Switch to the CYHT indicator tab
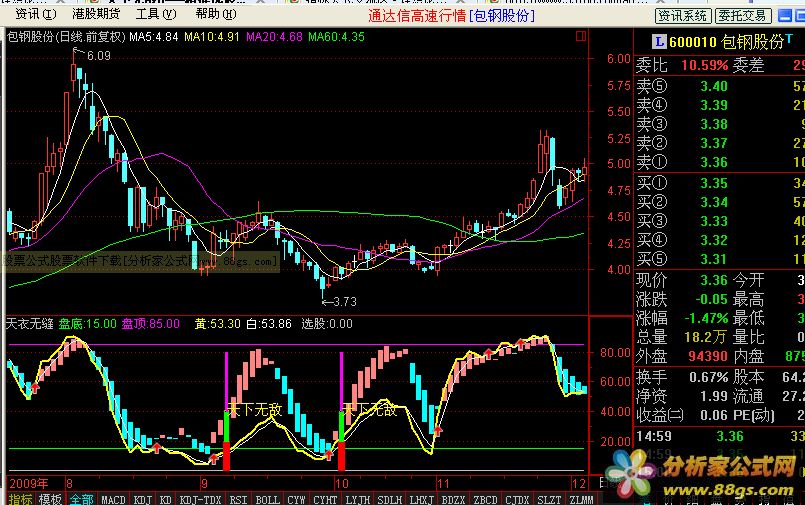Image resolution: width=805 pixels, height=505 pixels. click(x=325, y=499)
